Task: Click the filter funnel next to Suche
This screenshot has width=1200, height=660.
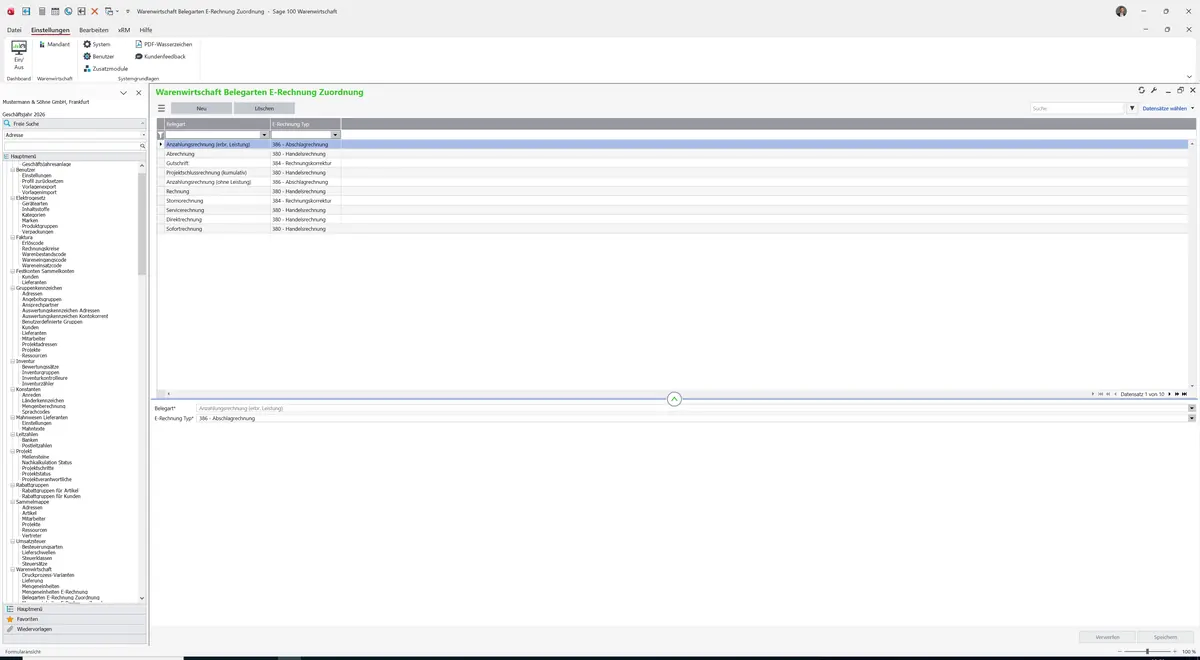Action: point(1133,108)
